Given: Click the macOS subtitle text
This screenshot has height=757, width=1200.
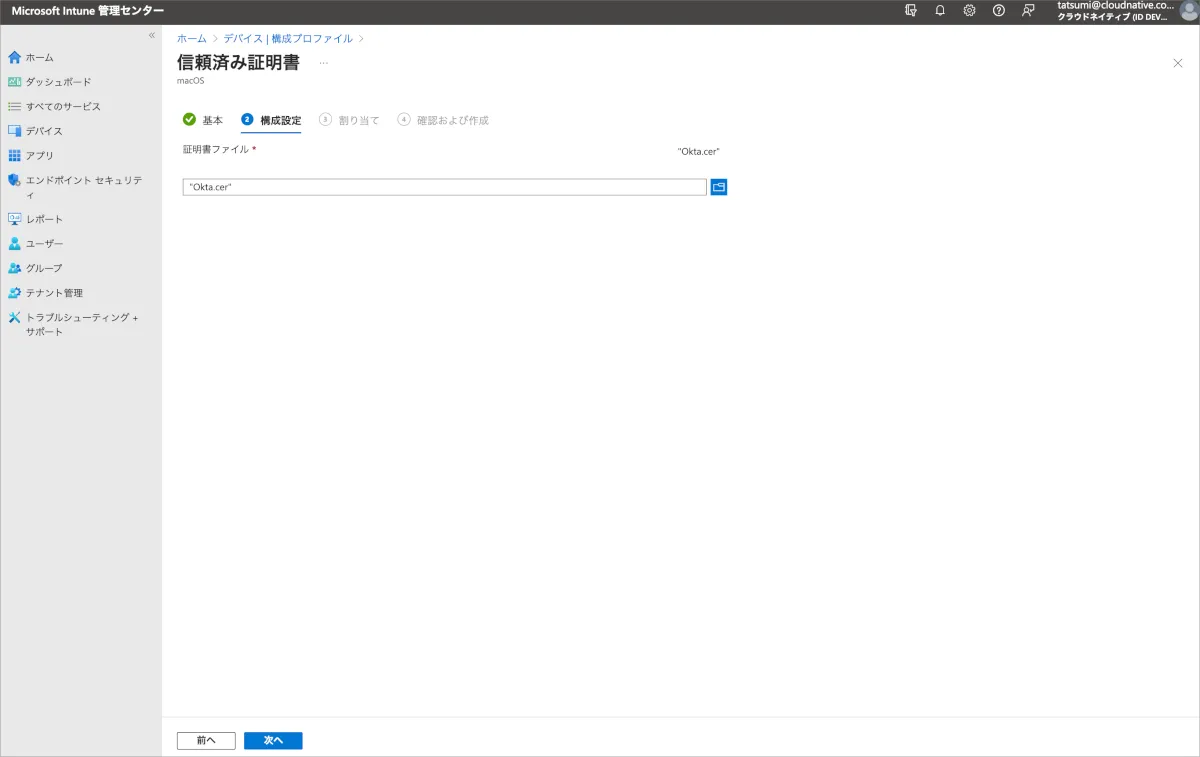Looking at the screenshot, I should point(190,81).
